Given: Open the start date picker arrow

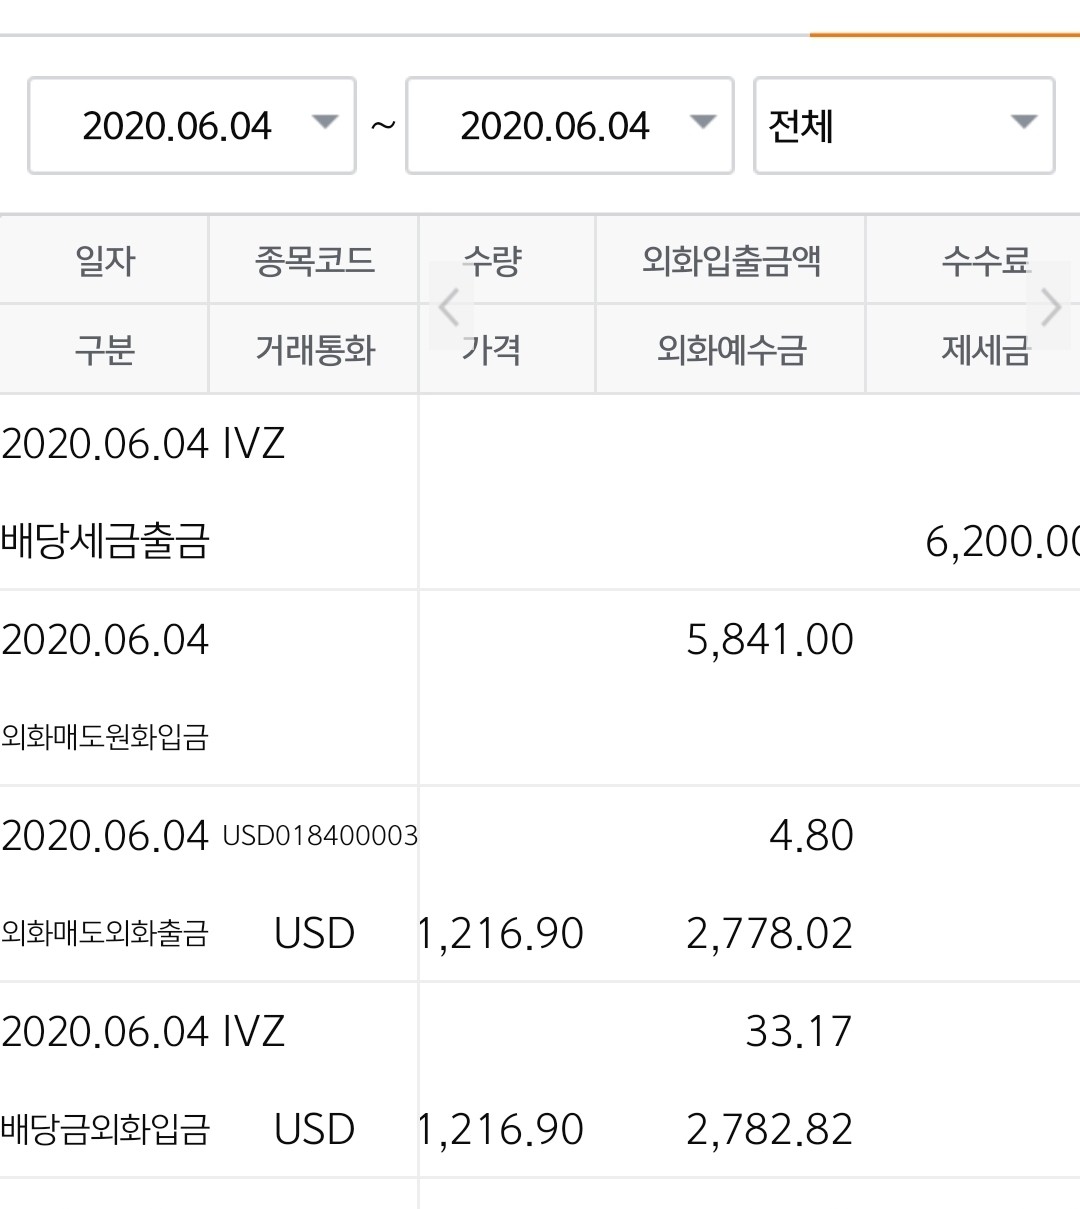Looking at the screenshot, I should coord(325,123).
